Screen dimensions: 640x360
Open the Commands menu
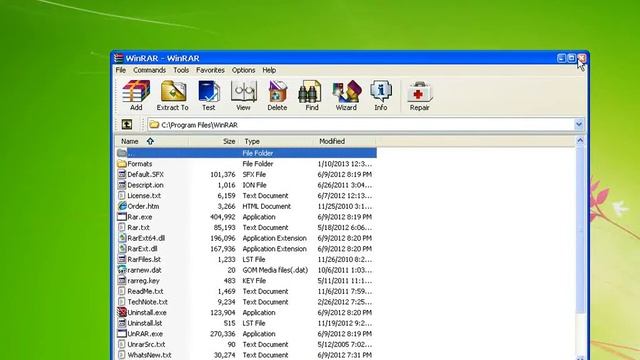149,70
